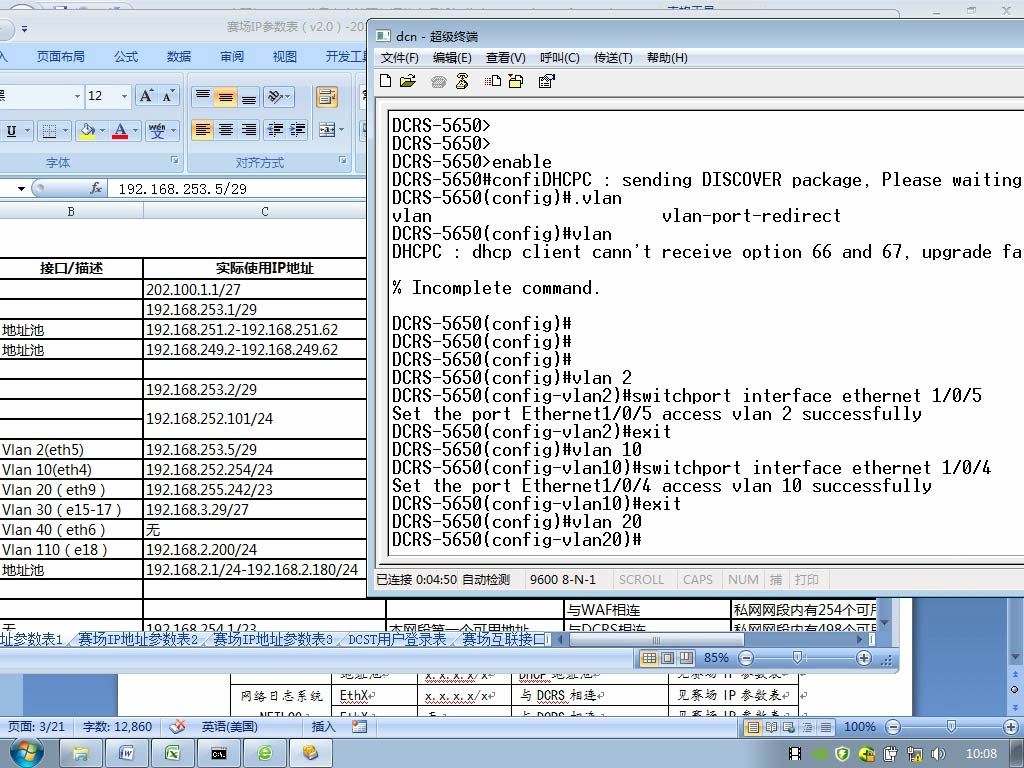Open 编辑(E) menu in HyperTerminal
The height and width of the screenshot is (768, 1024).
coord(452,57)
